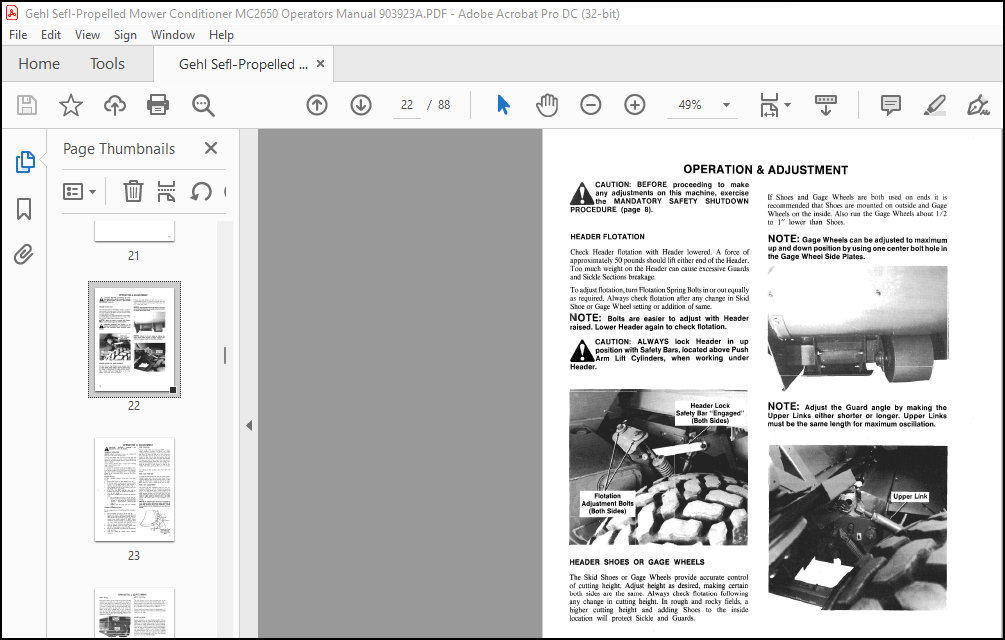Delete selected page trash icon

[x=133, y=191]
